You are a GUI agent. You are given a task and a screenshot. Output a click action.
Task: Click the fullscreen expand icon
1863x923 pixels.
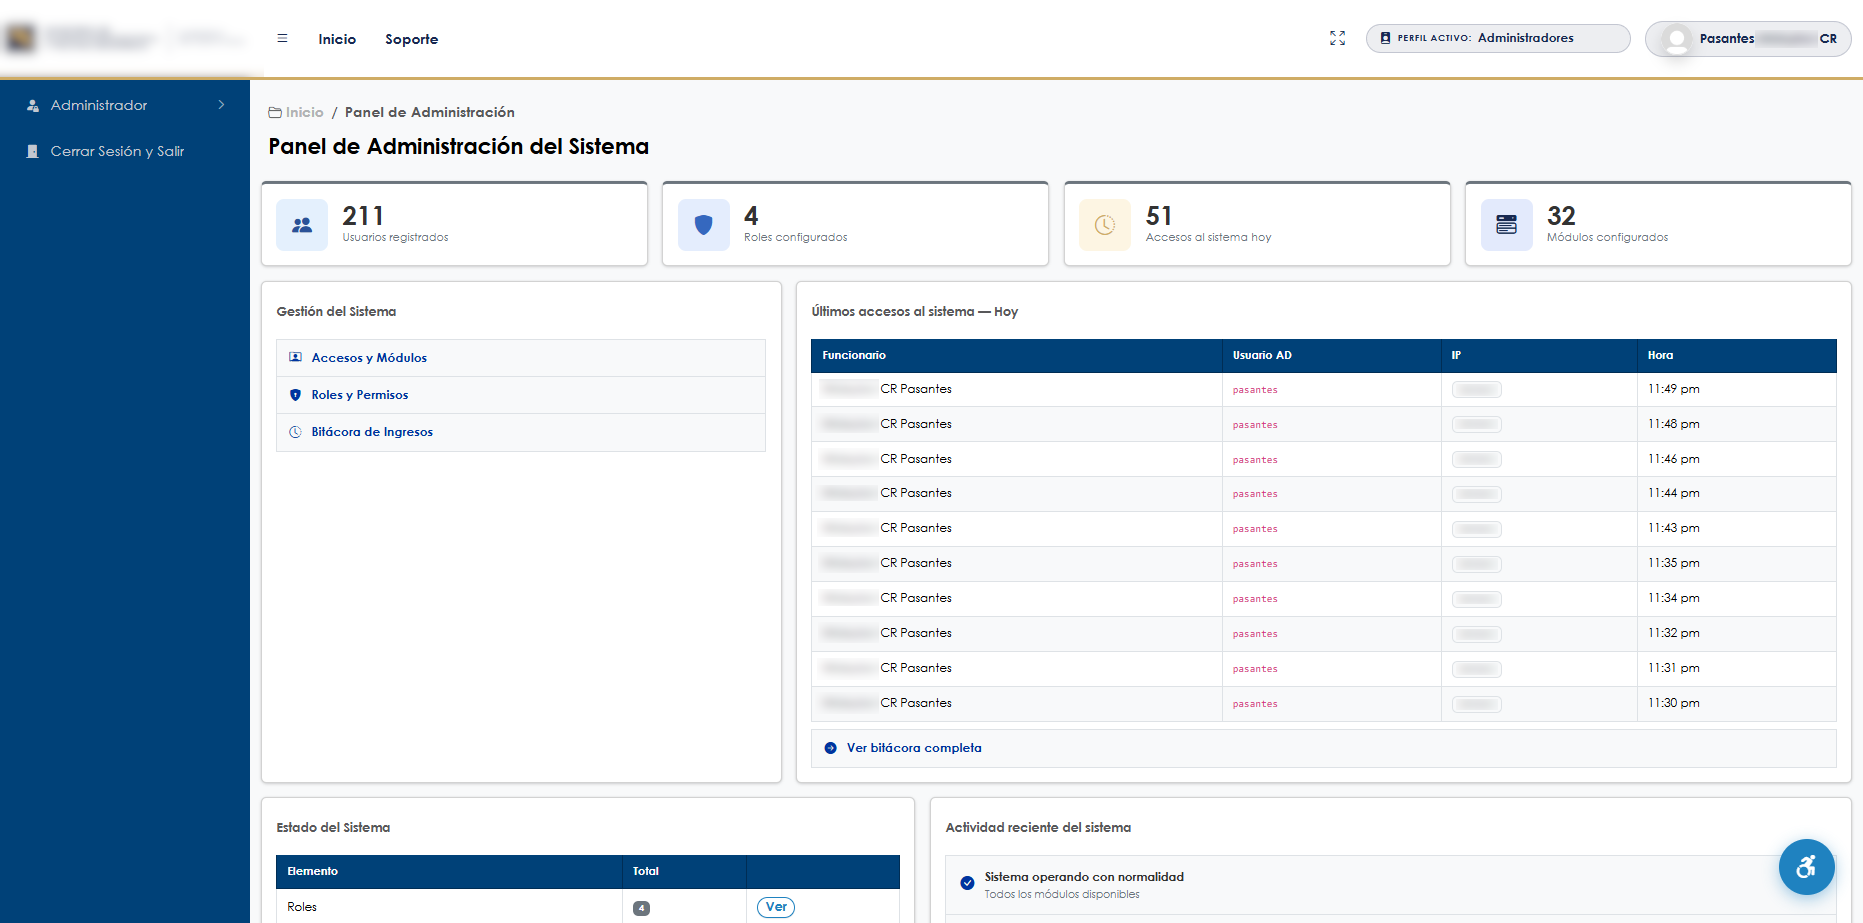click(1337, 39)
